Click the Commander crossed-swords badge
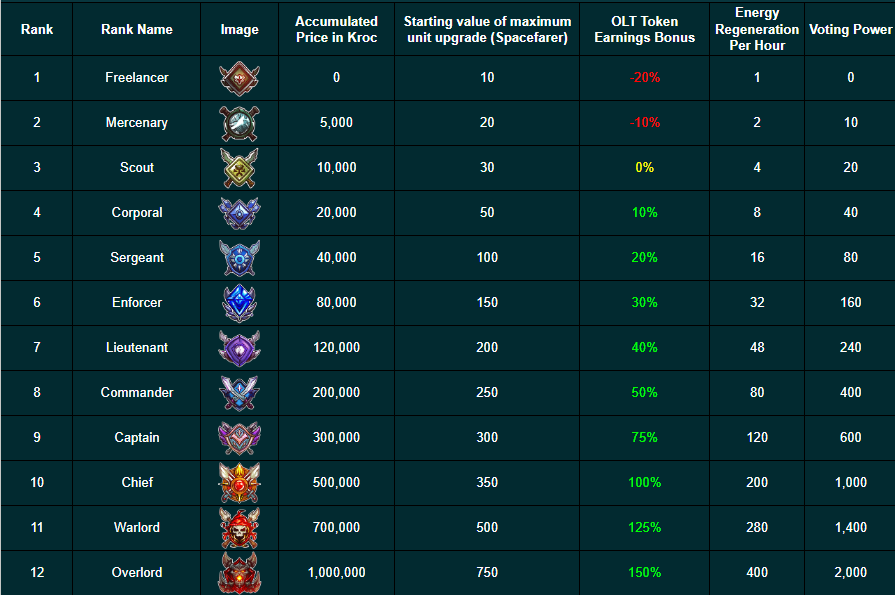 (239, 393)
